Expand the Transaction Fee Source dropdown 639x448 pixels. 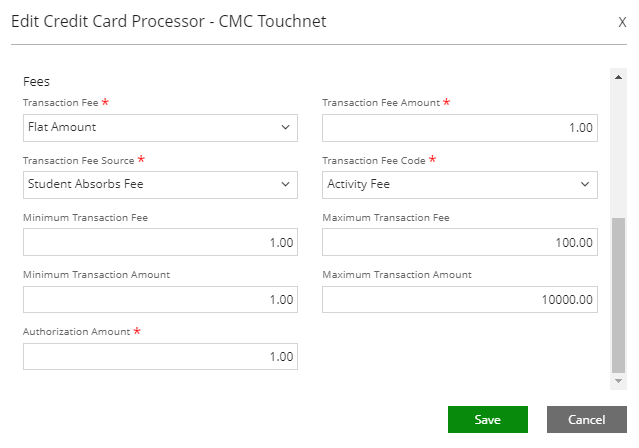pos(160,184)
